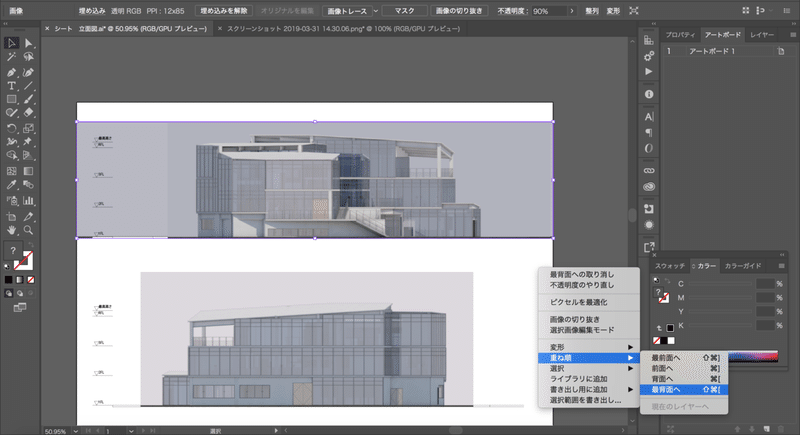Set color mode to solid Color
This screenshot has width=800, height=435.
click(x=8, y=280)
